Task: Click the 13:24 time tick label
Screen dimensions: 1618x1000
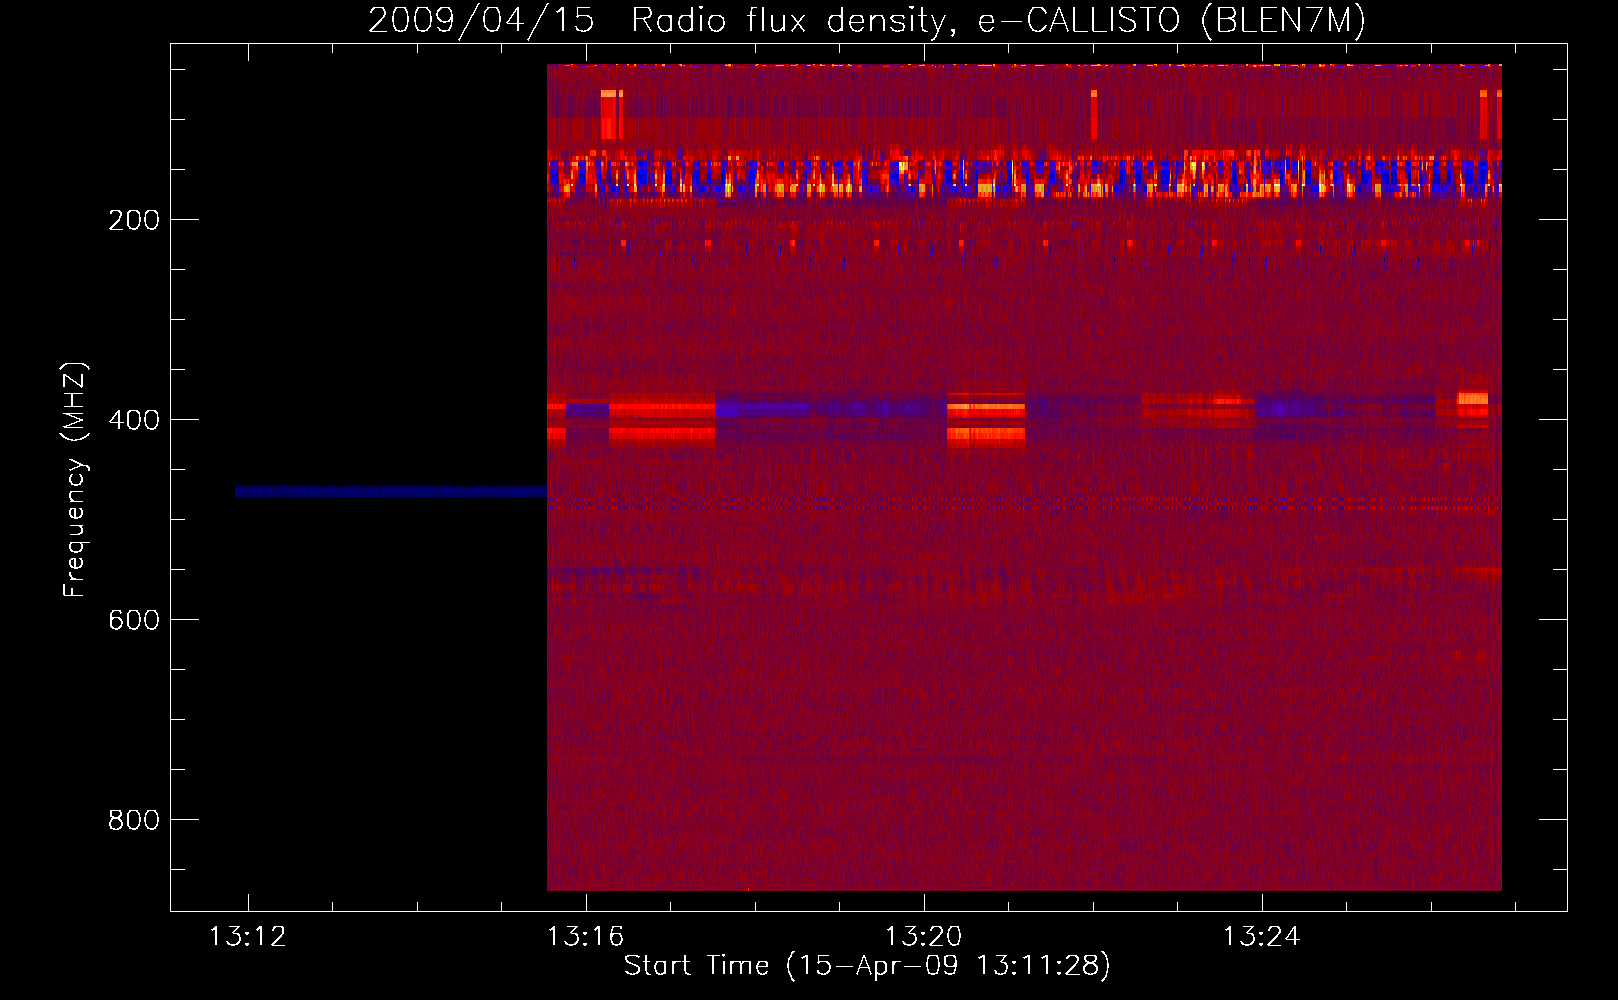Action: pyautogui.click(x=1261, y=936)
